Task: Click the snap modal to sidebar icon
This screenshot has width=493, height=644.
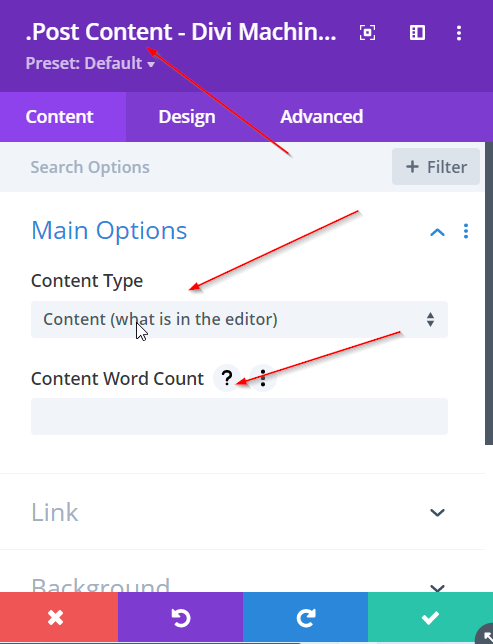Action: coord(417,32)
